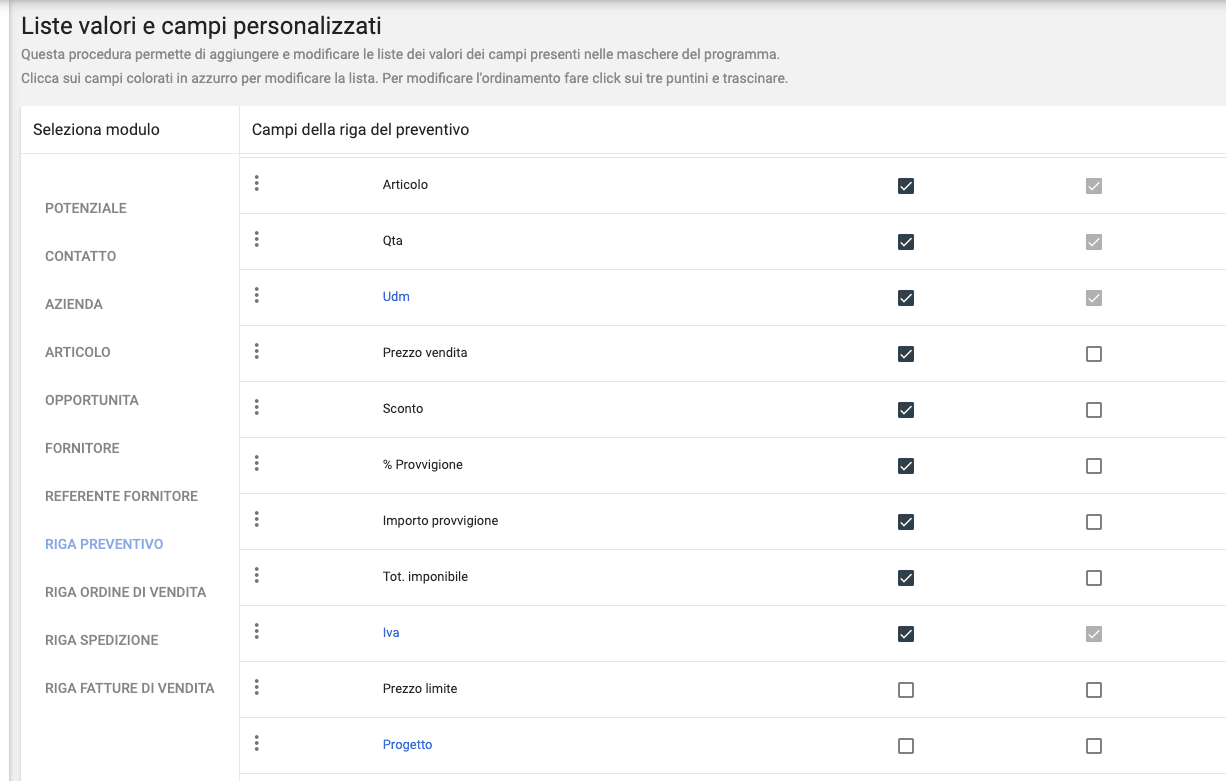Choose RIGA FATTURE DI VENDITA module
Viewport: 1226px width, 781px height.
[x=129, y=688]
